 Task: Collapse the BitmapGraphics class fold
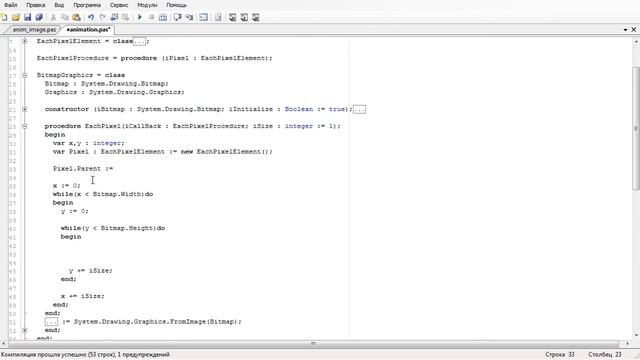[x=25, y=75]
